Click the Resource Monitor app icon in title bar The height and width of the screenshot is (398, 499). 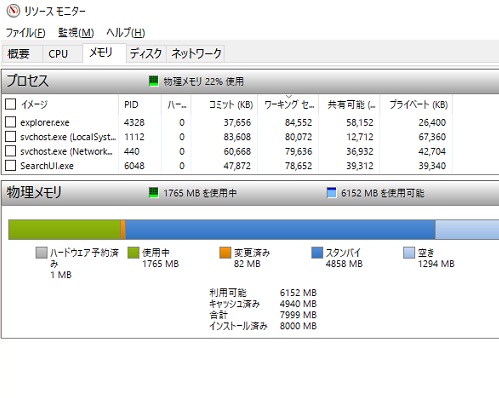tap(14, 11)
